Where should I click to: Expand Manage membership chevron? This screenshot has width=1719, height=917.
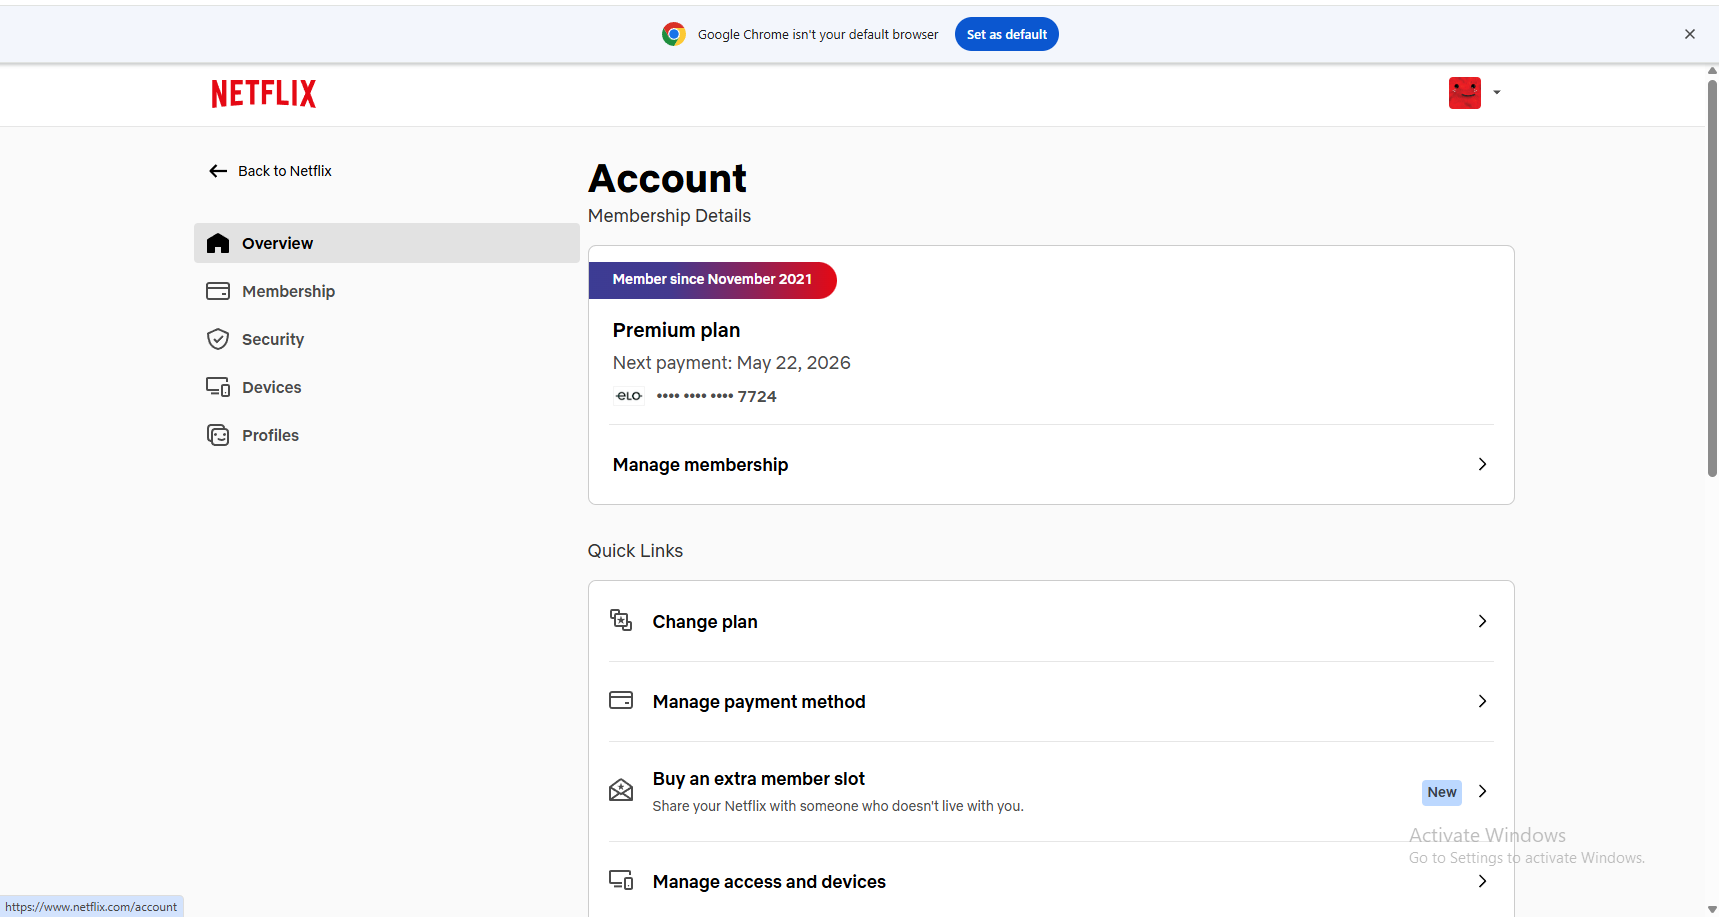[x=1482, y=464]
